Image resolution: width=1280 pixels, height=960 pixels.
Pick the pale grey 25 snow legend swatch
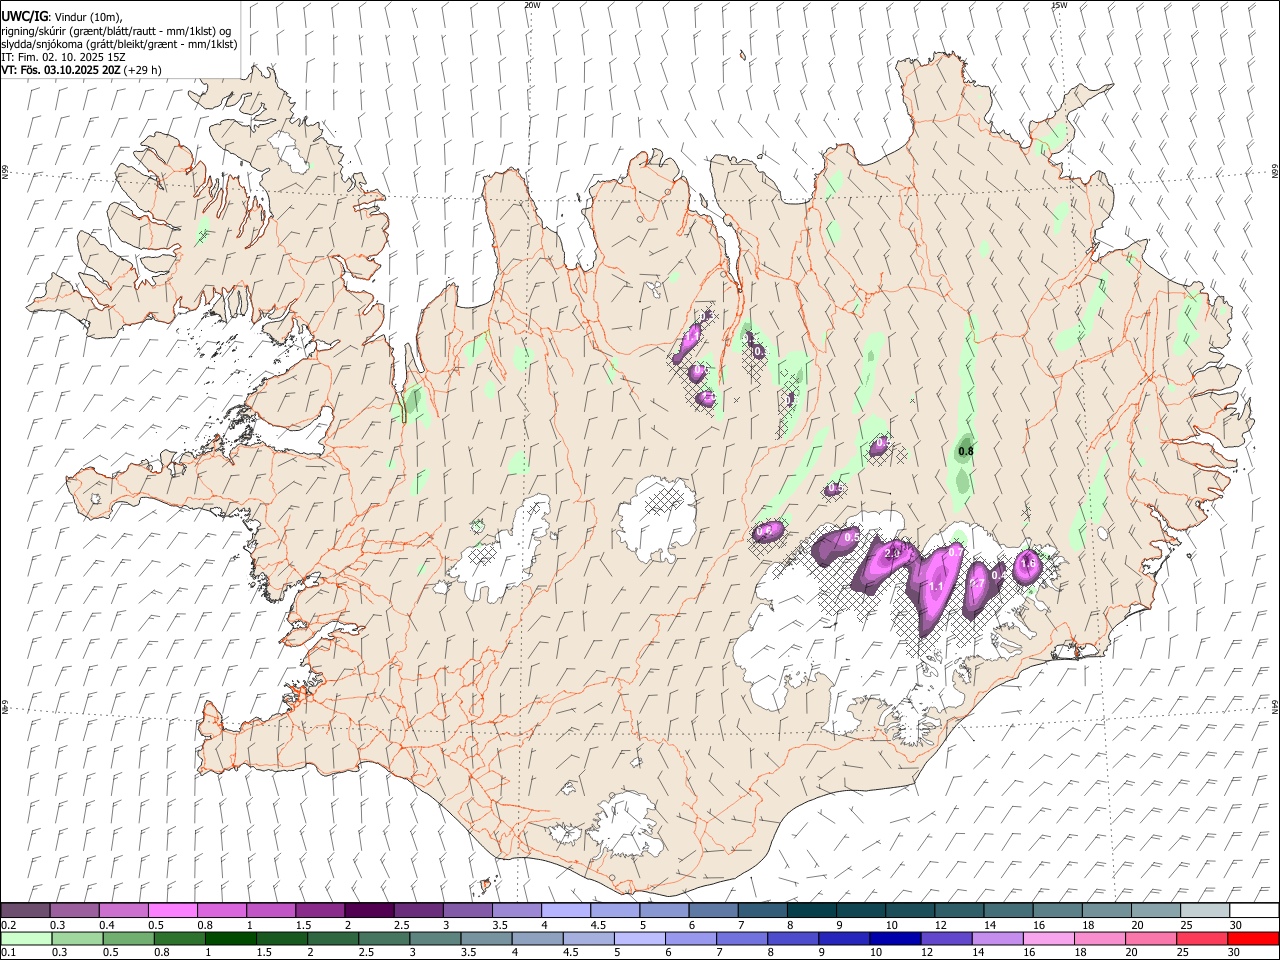click(x=1205, y=910)
